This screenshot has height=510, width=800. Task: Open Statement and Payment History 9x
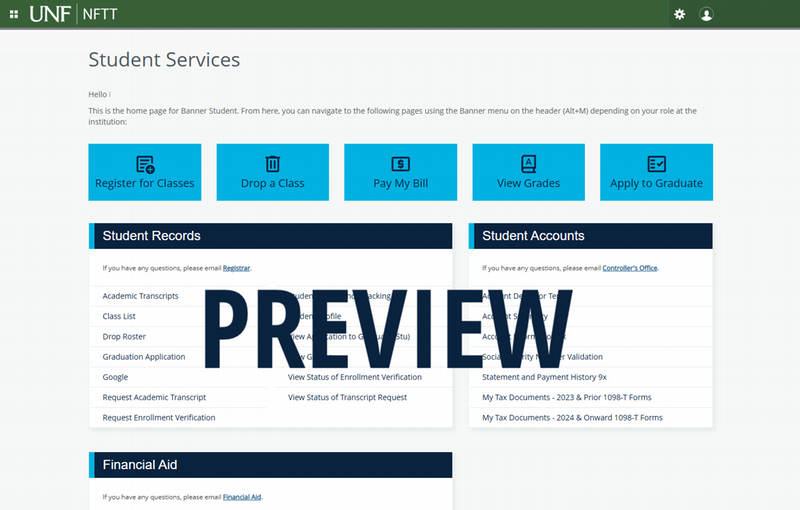tap(544, 377)
